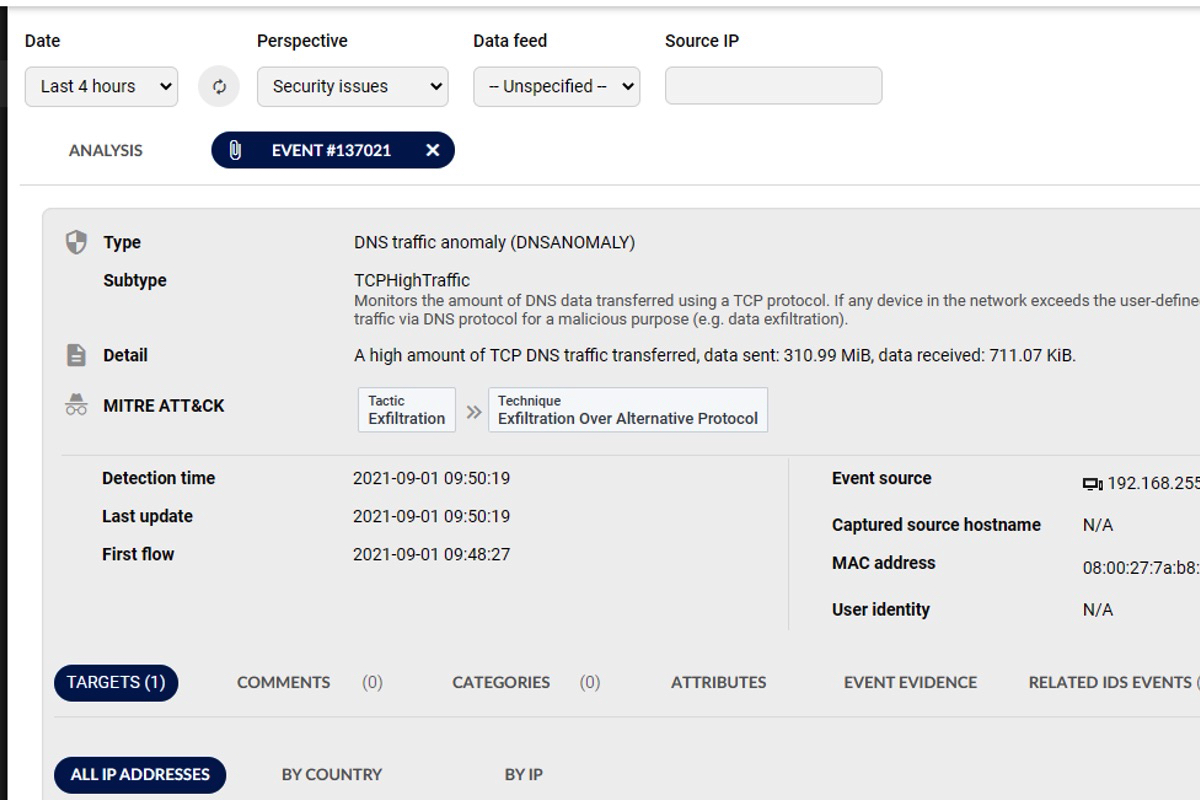Close the Event #137021 tab
The height and width of the screenshot is (800, 1200).
[x=432, y=150]
